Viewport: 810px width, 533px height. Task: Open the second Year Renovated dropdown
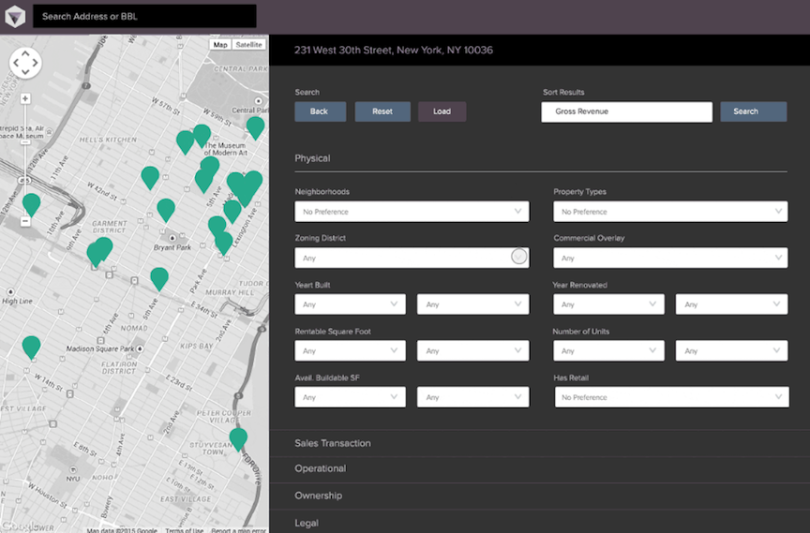731,304
